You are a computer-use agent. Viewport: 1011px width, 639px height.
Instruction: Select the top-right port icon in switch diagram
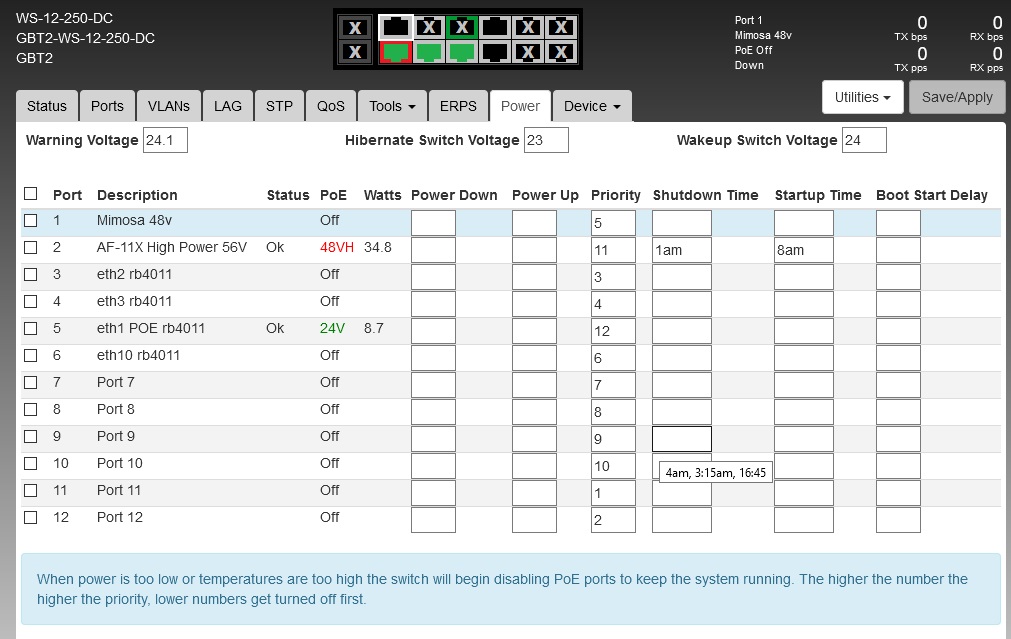[x=562, y=27]
